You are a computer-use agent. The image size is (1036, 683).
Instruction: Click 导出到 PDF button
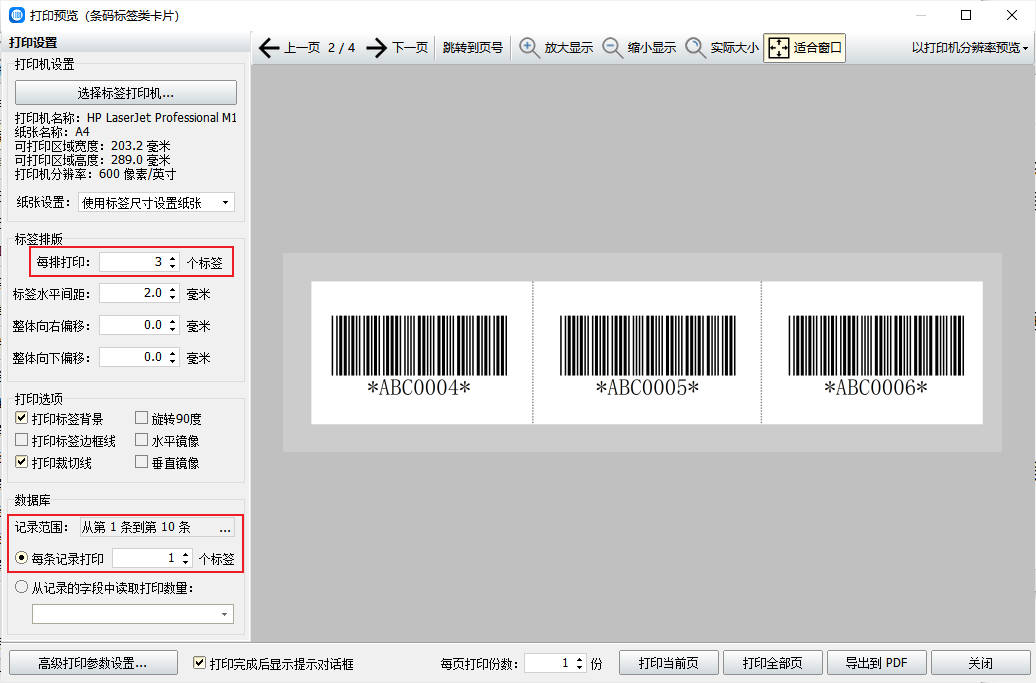pos(877,663)
